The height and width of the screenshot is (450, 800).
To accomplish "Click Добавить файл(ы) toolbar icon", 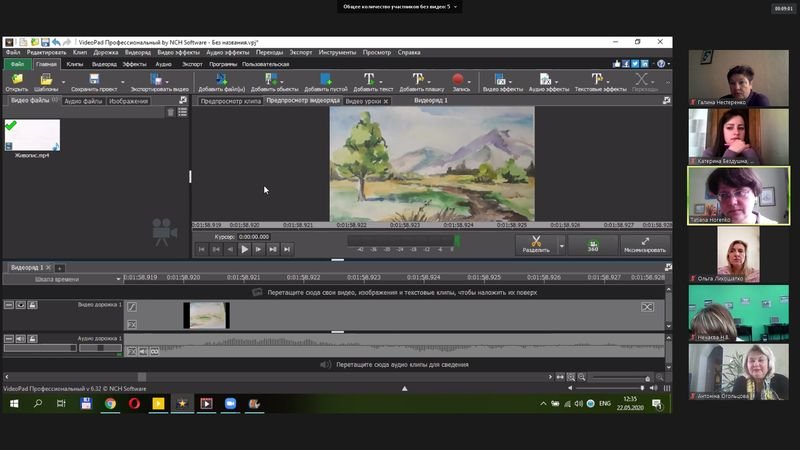I will 220,80.
